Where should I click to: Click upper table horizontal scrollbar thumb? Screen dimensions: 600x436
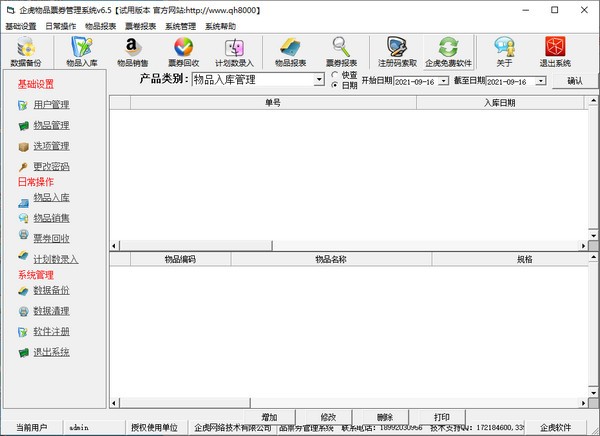click(x=196, y=245)
